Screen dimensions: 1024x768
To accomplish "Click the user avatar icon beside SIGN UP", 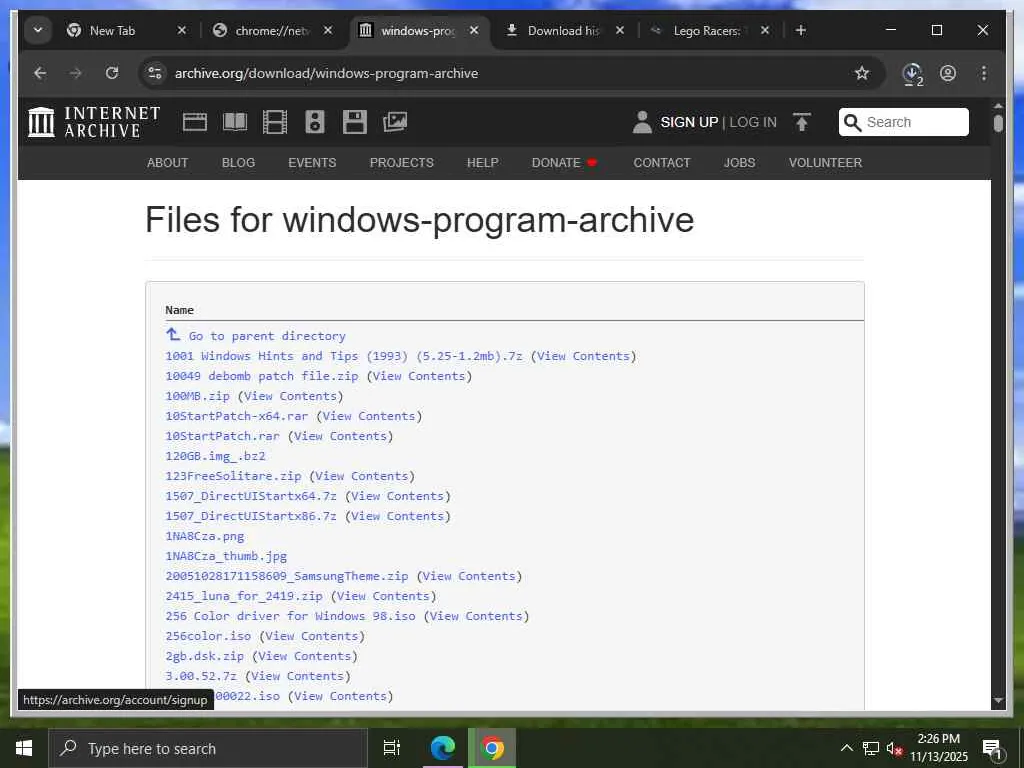I will coord(642,122).
